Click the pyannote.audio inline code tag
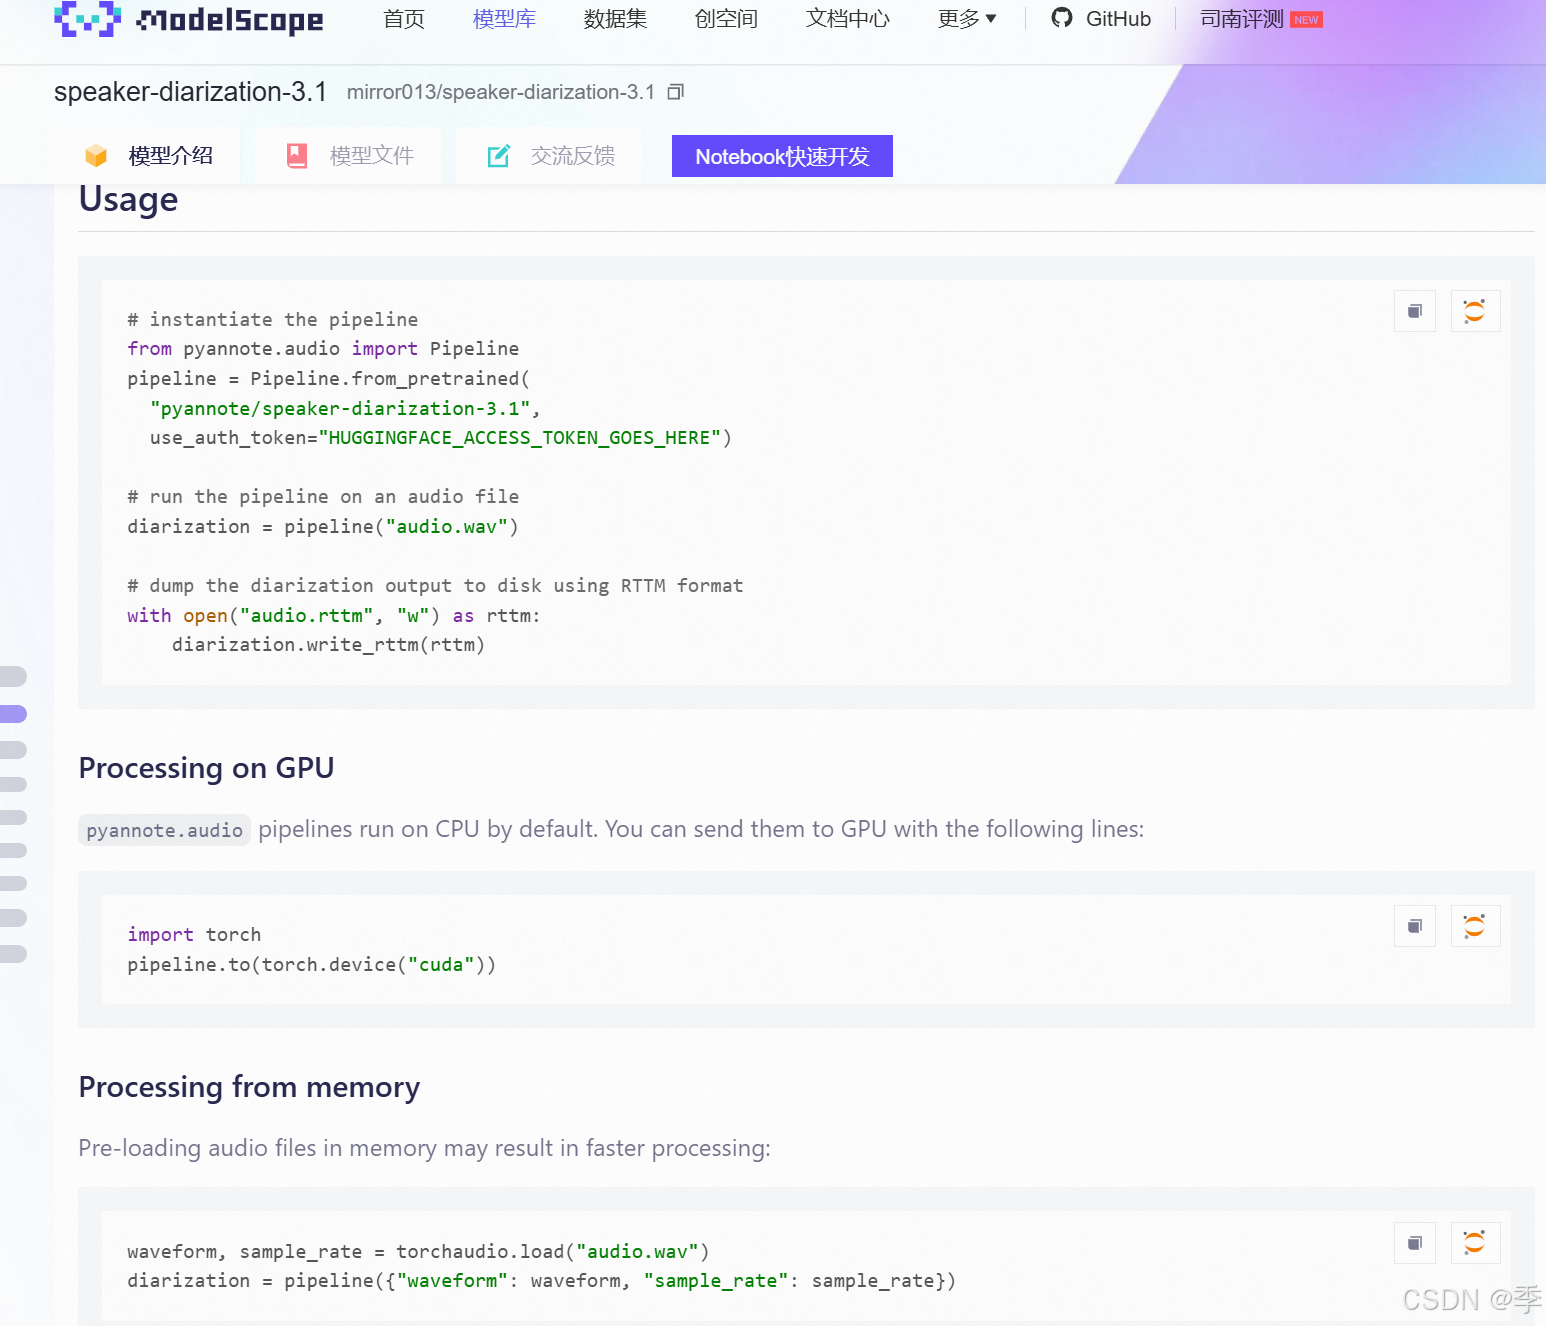1546x1326 pixels. tap(164, 830)
